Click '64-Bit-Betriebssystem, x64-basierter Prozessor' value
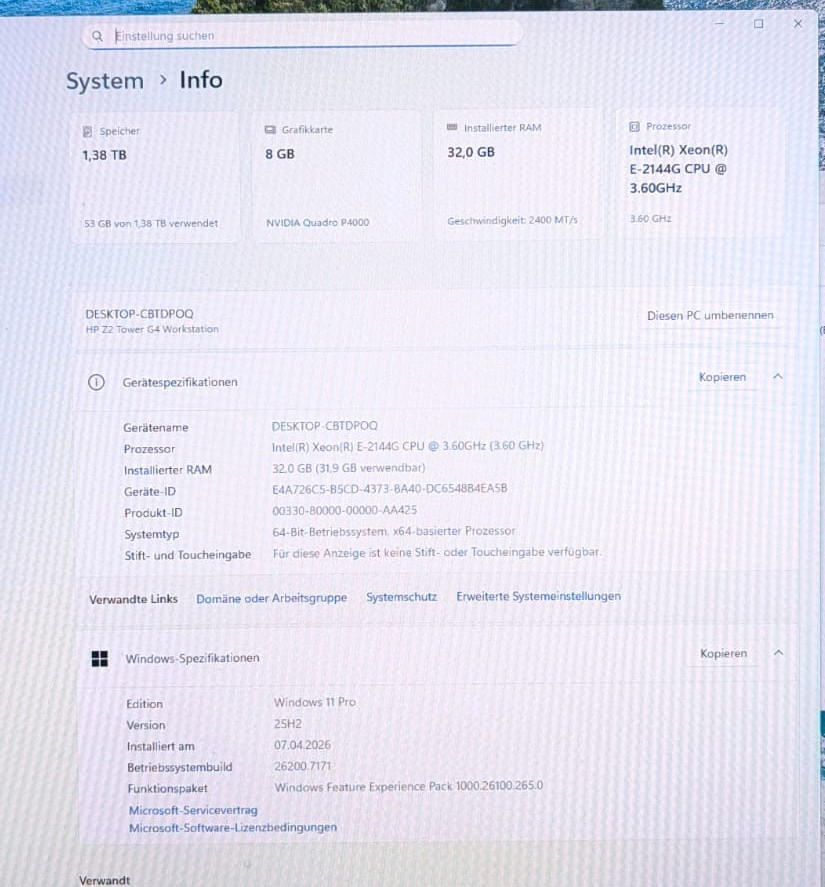The height and width of the screenshot is (887, 825). point(393,531)
